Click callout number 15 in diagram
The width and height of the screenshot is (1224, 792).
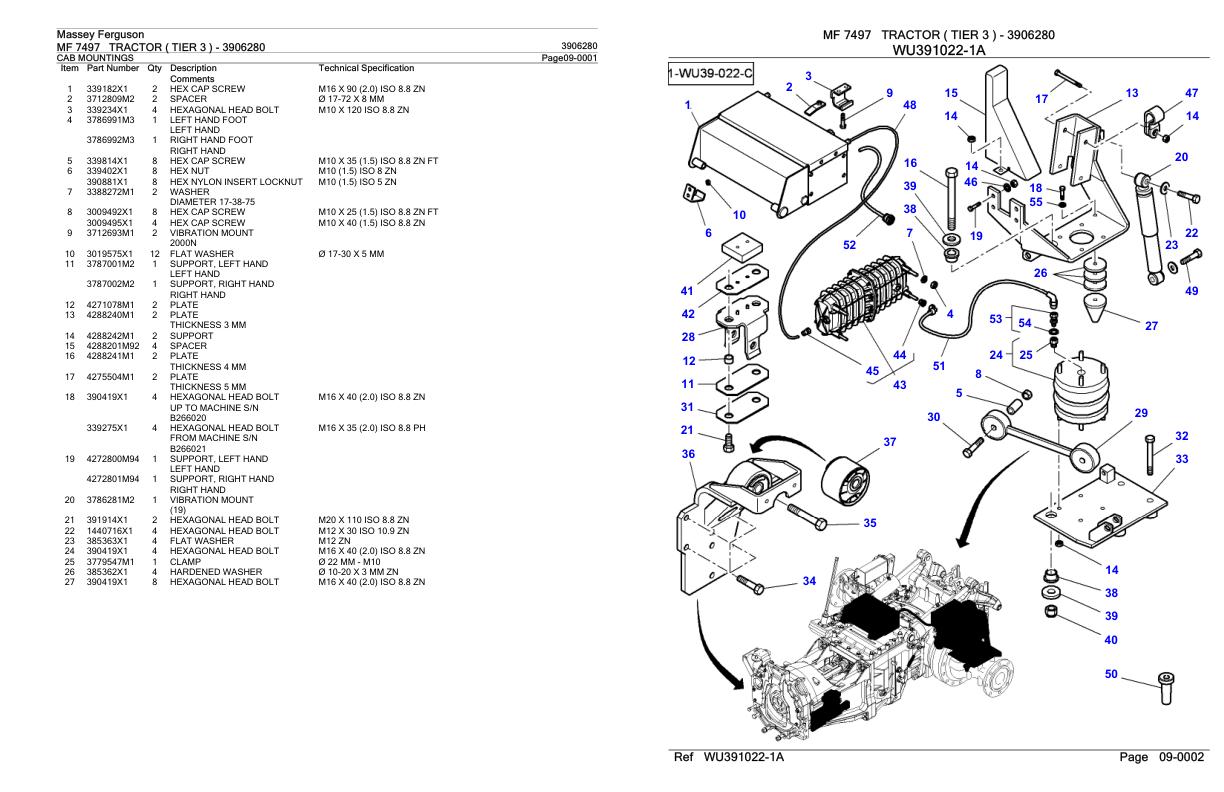pos(951,93)
